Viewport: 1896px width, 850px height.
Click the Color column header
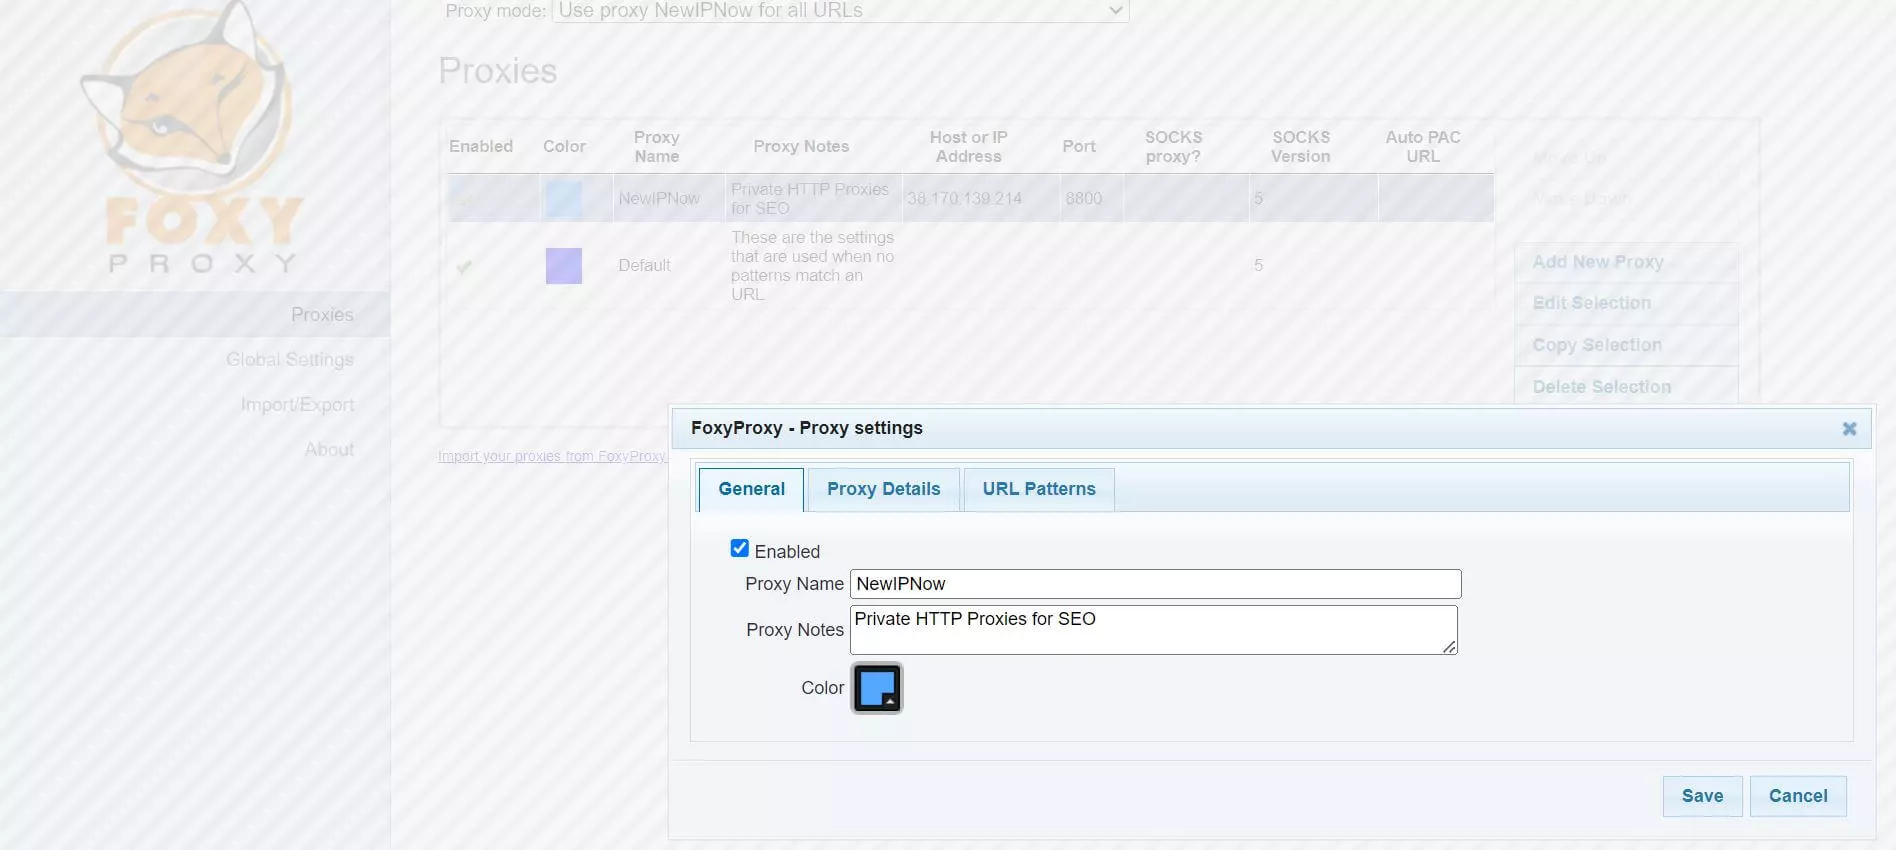[x=564, y=146]
